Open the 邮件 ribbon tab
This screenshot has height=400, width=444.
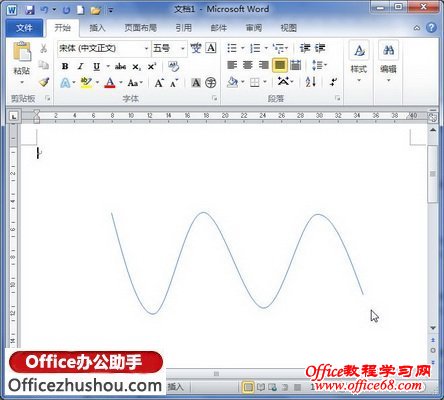[219, 28]
